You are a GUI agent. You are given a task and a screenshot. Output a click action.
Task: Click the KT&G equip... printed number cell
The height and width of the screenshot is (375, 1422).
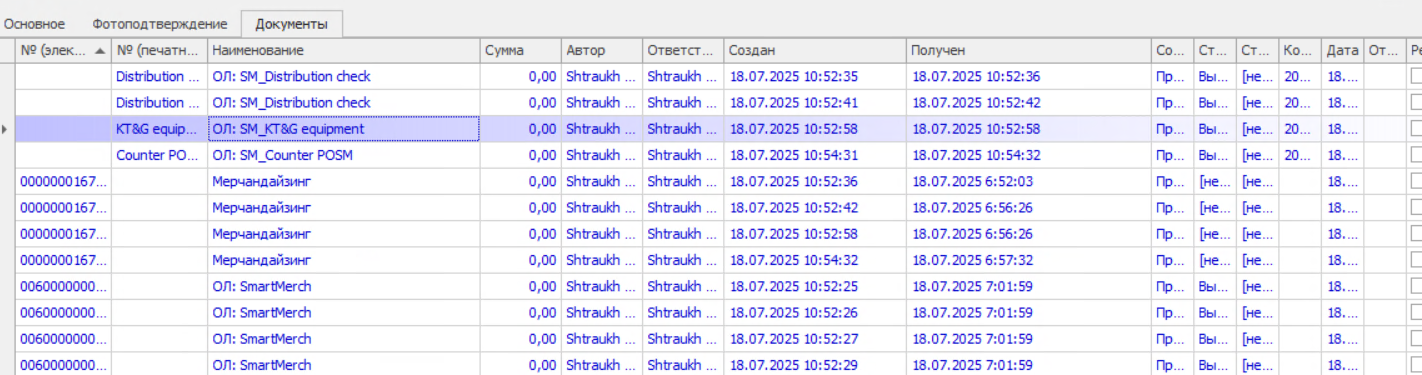coord(159,129)
